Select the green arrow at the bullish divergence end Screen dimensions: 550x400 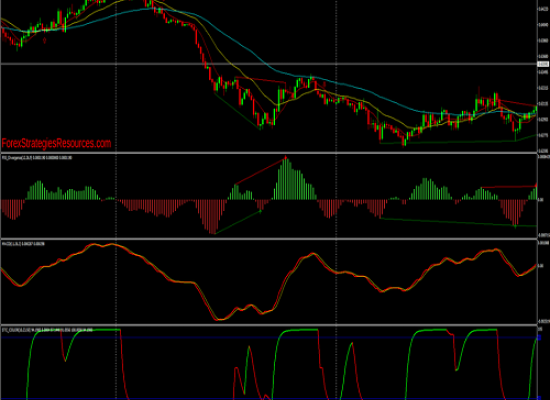(260, 211)
